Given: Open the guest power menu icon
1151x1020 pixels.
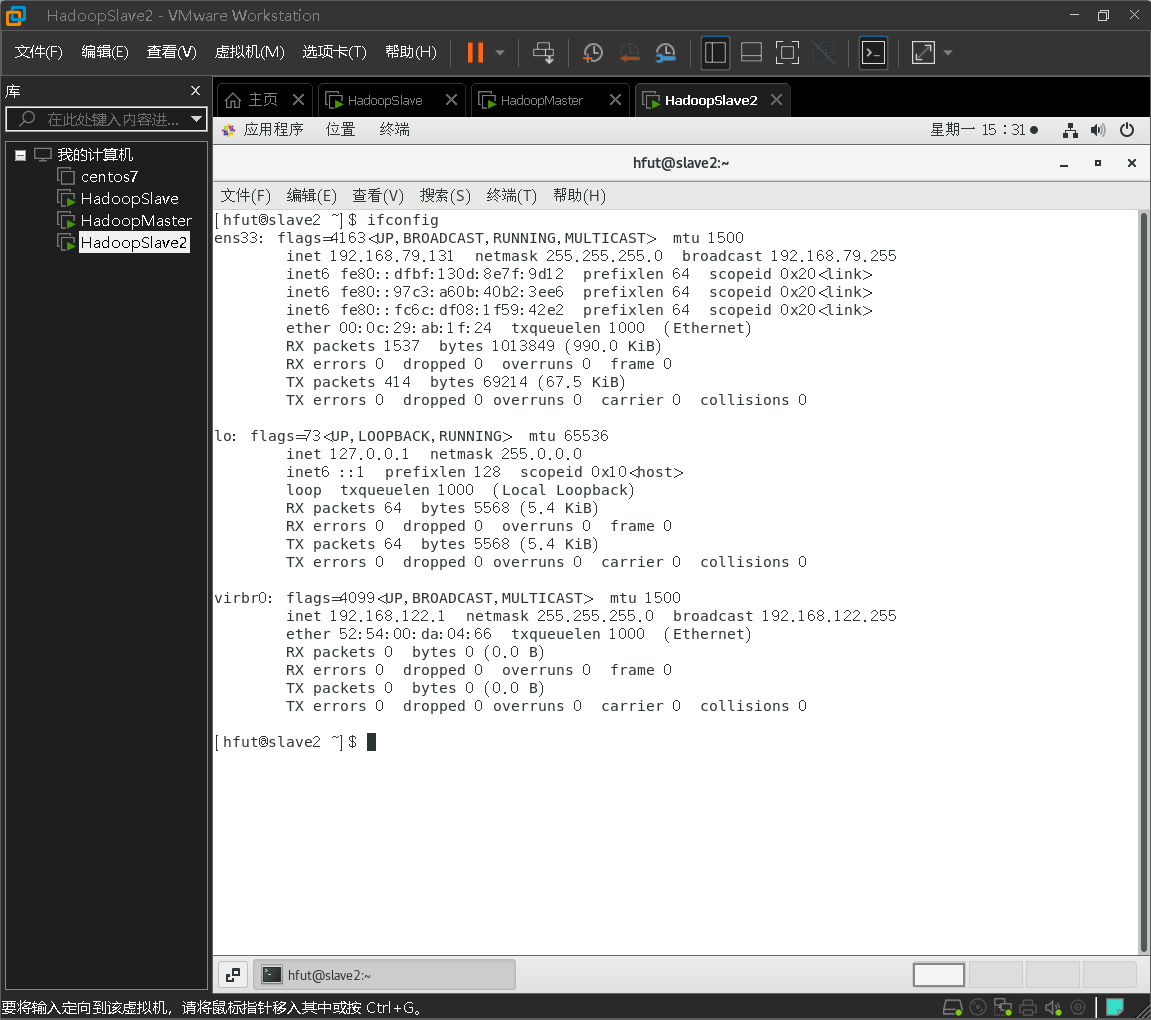Looking at the screenshot, I should (x=1127, y=131).
